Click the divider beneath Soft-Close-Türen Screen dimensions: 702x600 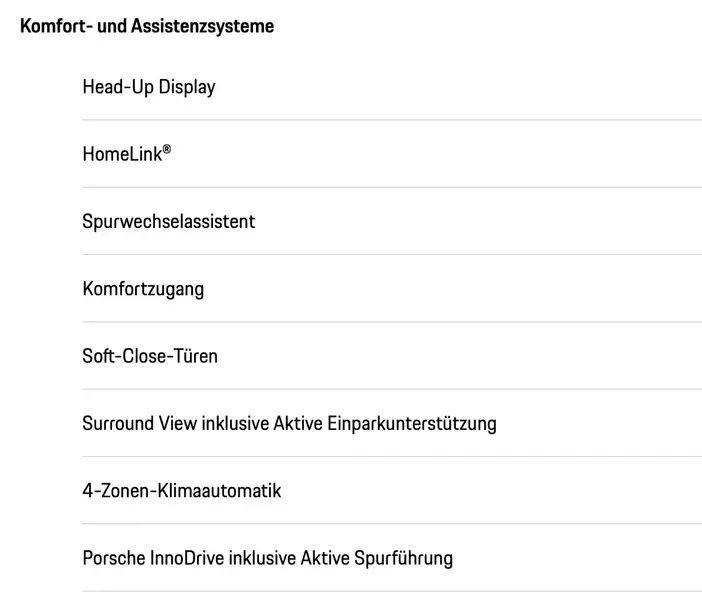coord(391,389)
